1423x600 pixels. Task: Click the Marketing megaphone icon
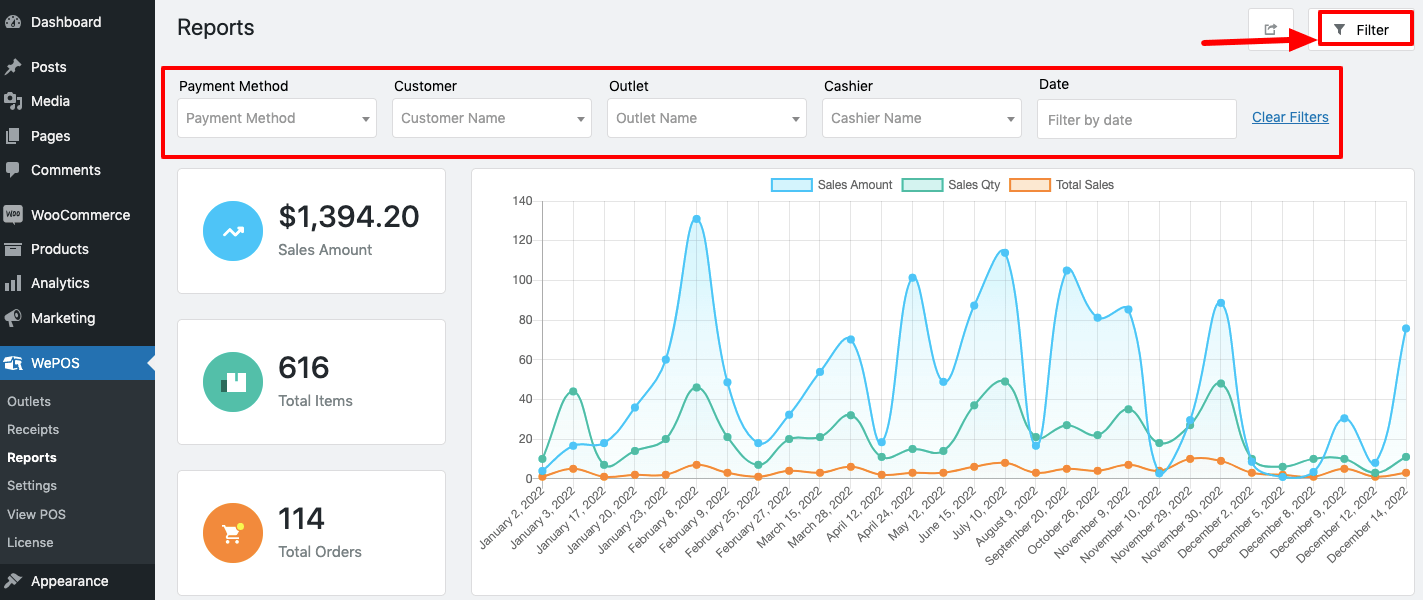(13, 318)
